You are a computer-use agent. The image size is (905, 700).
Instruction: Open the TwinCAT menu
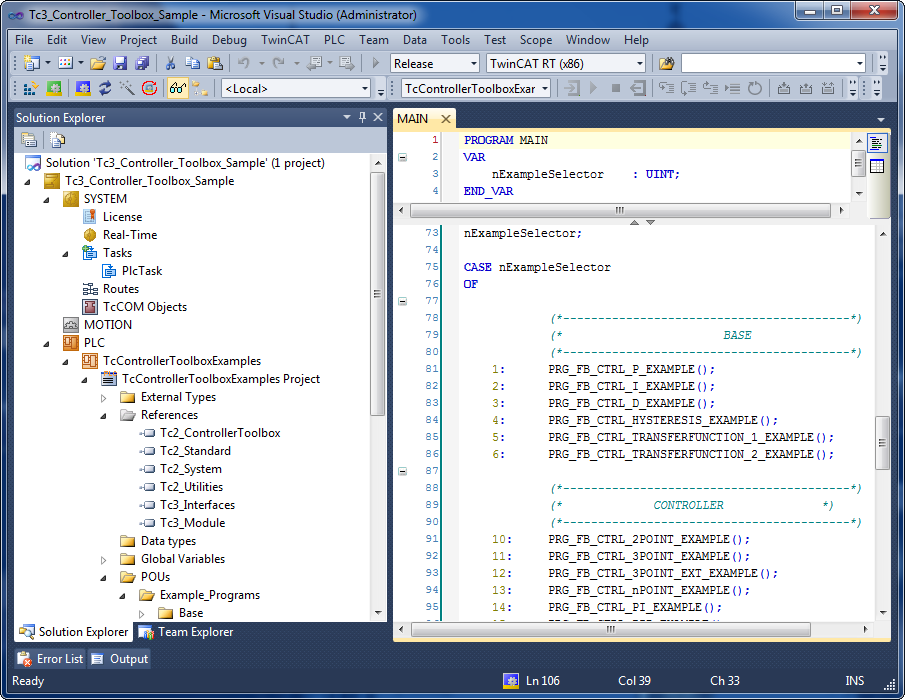point(285,40)
